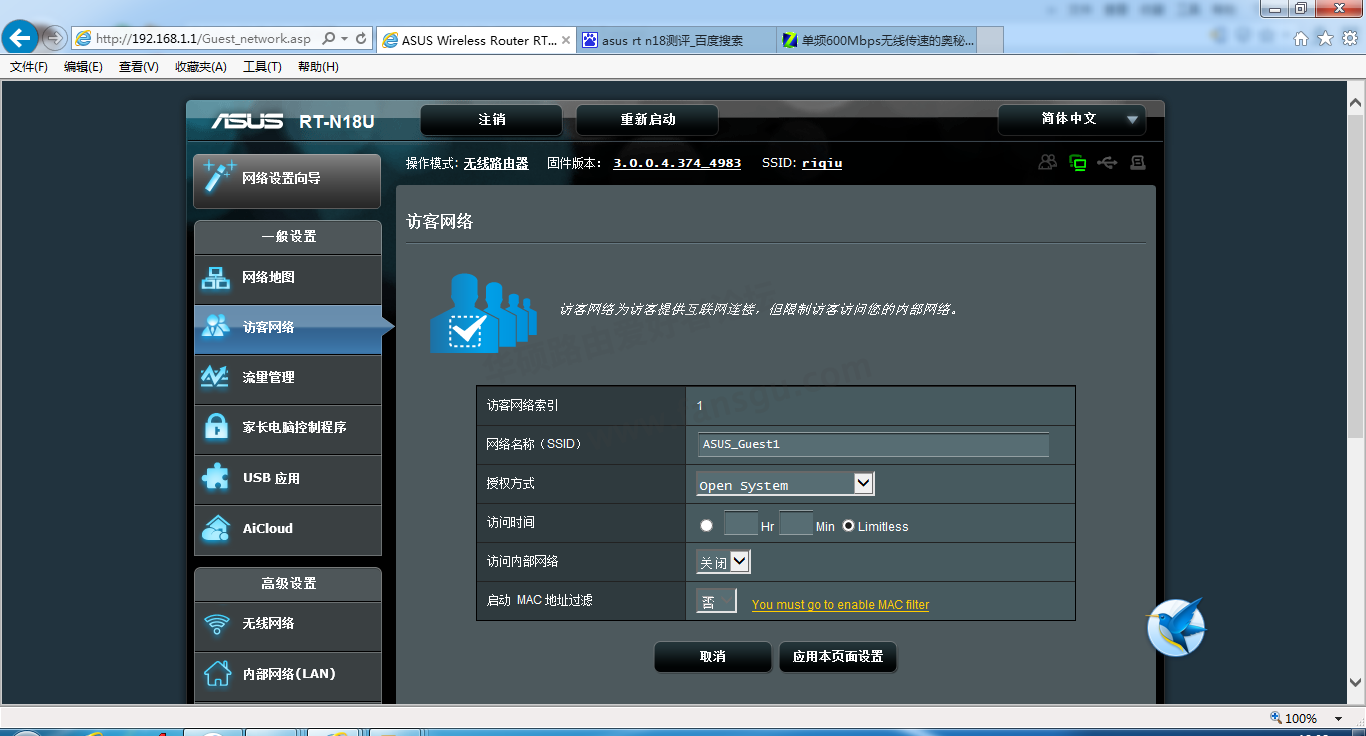Click the 重新启动 reboot button
The height and width of the screenshot is (736, 1366).
647,120
